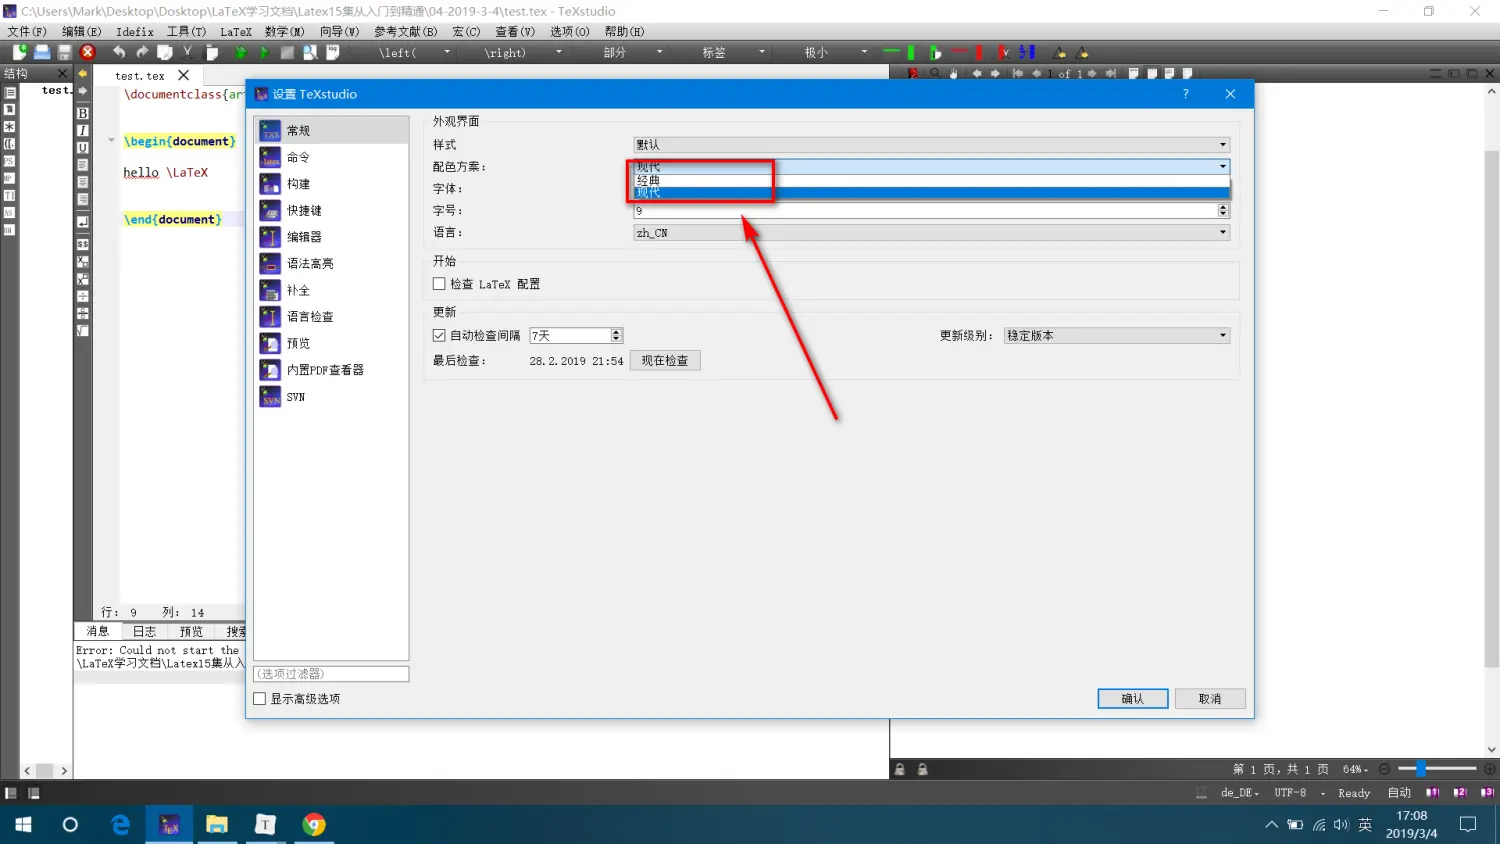This screenshot has width=1500, height=844.
Task: Click the view PDF magnifier icon
Action: coord(310,52)
